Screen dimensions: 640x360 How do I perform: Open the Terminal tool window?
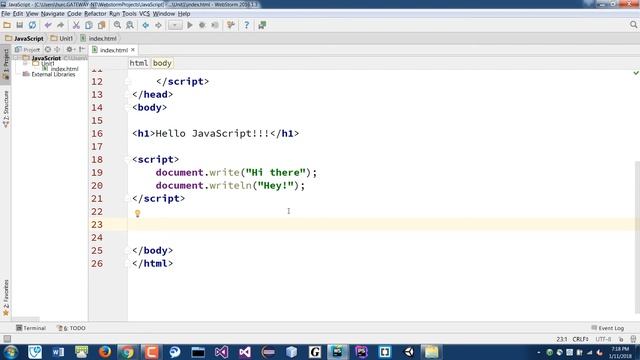point(31,328)
